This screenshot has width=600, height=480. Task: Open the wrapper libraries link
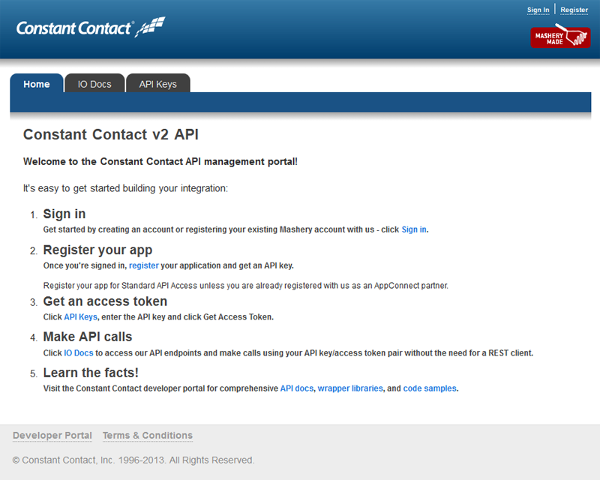[x=350, y=388]
